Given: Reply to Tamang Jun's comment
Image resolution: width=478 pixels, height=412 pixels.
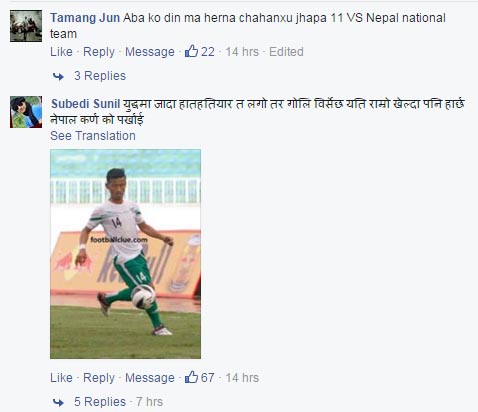Looking at the screenshot, I should 99,52.
